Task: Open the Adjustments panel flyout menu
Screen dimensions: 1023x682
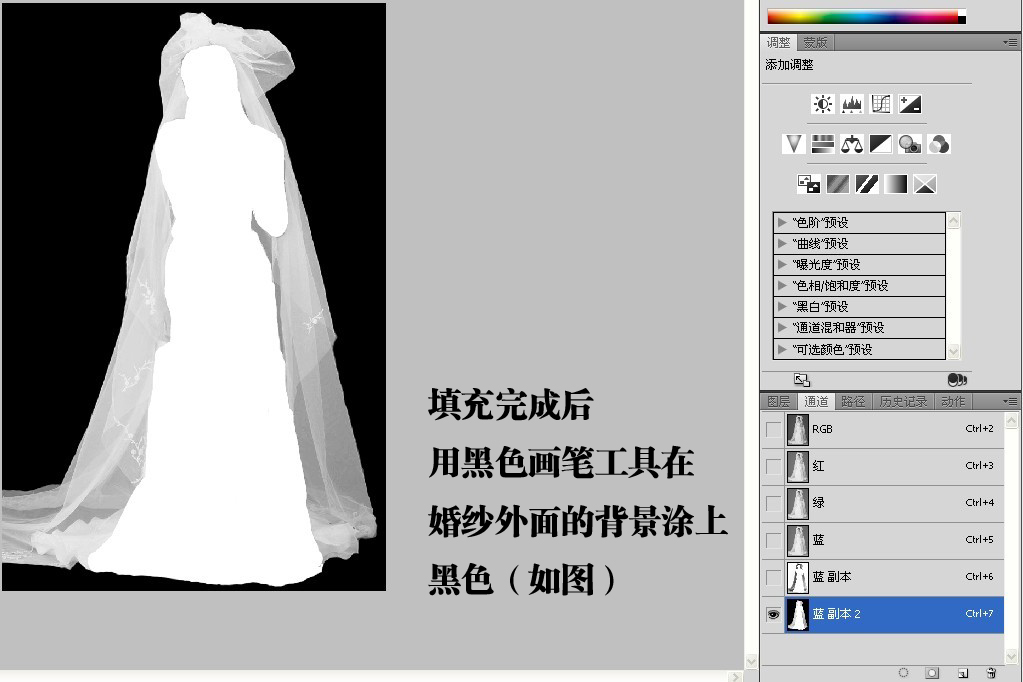Action: 1010,42
